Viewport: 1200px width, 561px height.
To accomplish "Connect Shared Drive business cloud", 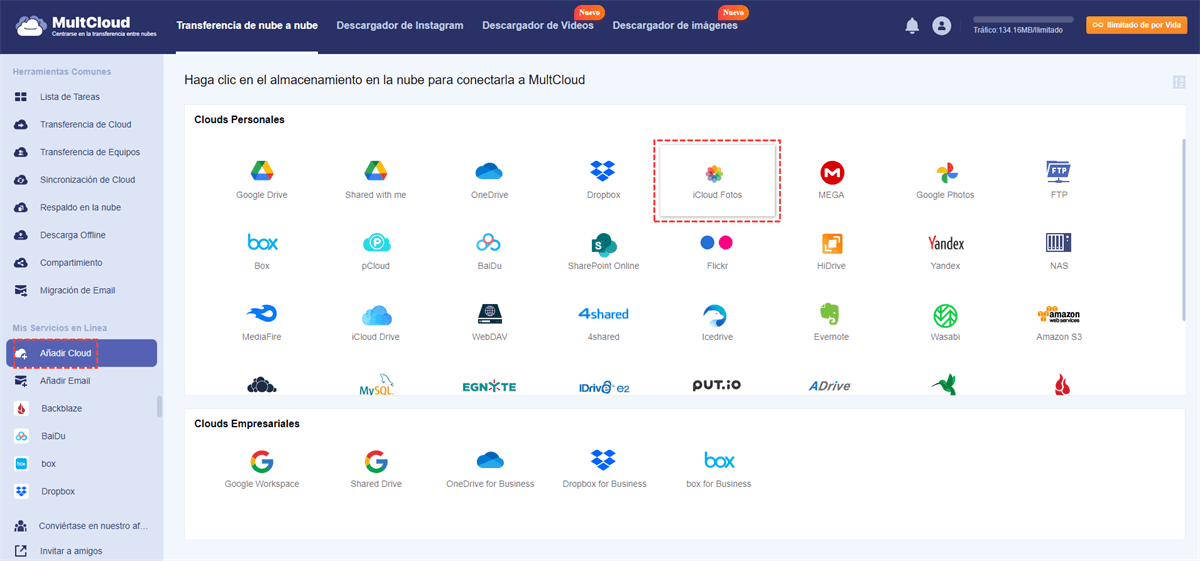I will [x=375, y=469].
